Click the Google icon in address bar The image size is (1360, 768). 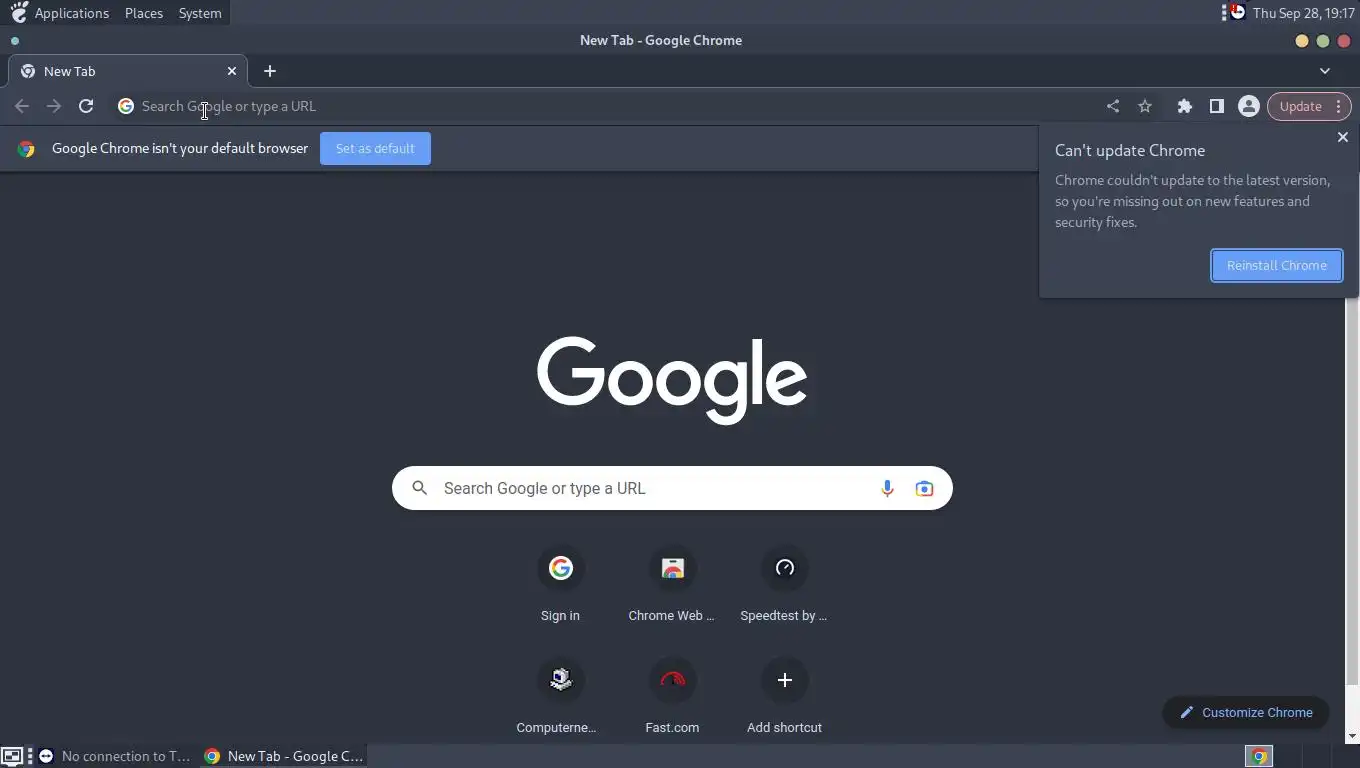(126, 106)
